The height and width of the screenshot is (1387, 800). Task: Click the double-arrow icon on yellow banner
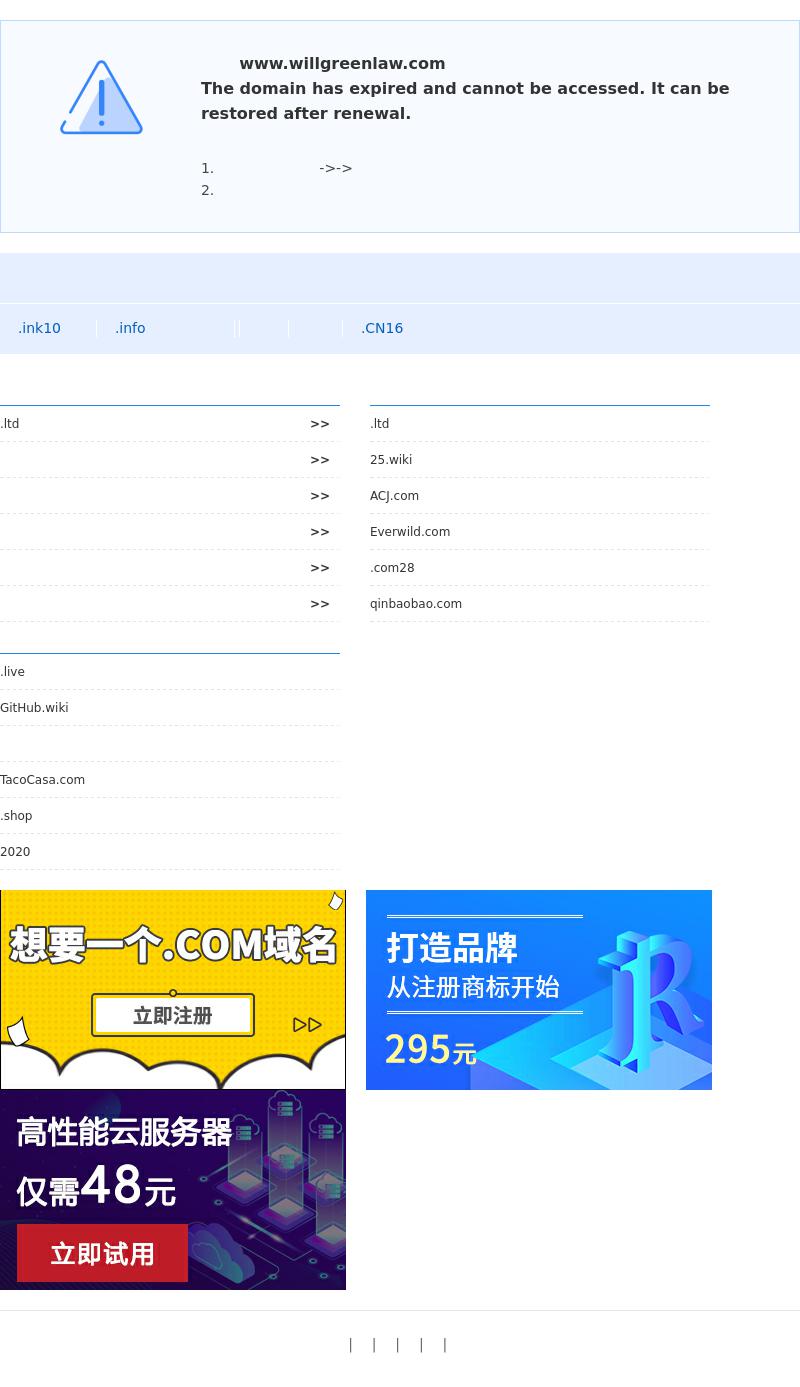(307, 1024)
